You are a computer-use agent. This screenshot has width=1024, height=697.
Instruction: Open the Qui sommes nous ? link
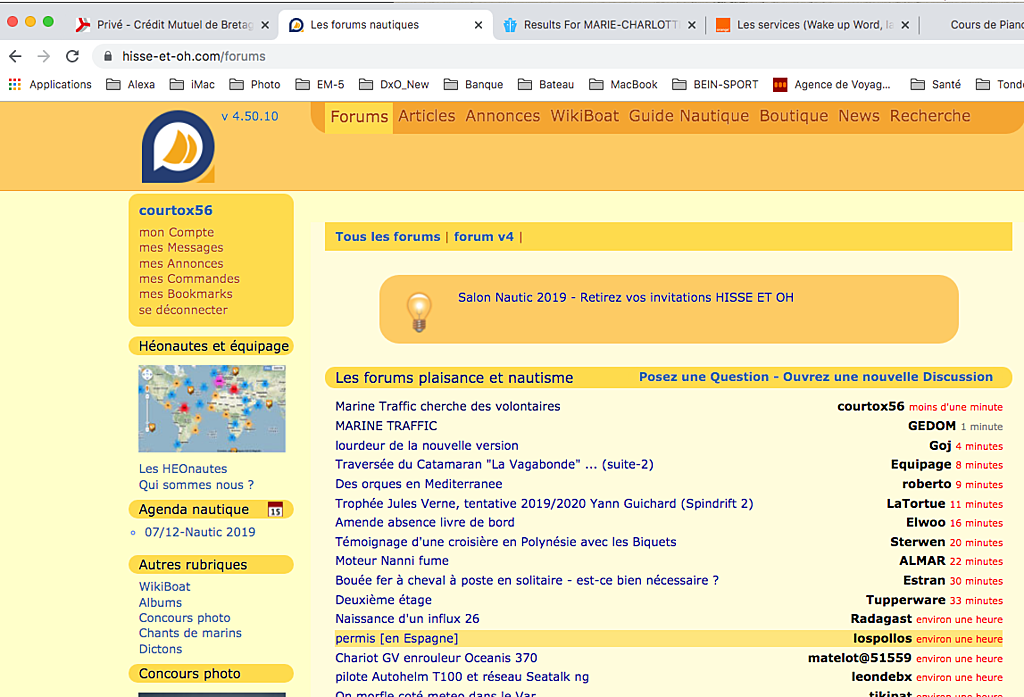click(196, 485)
